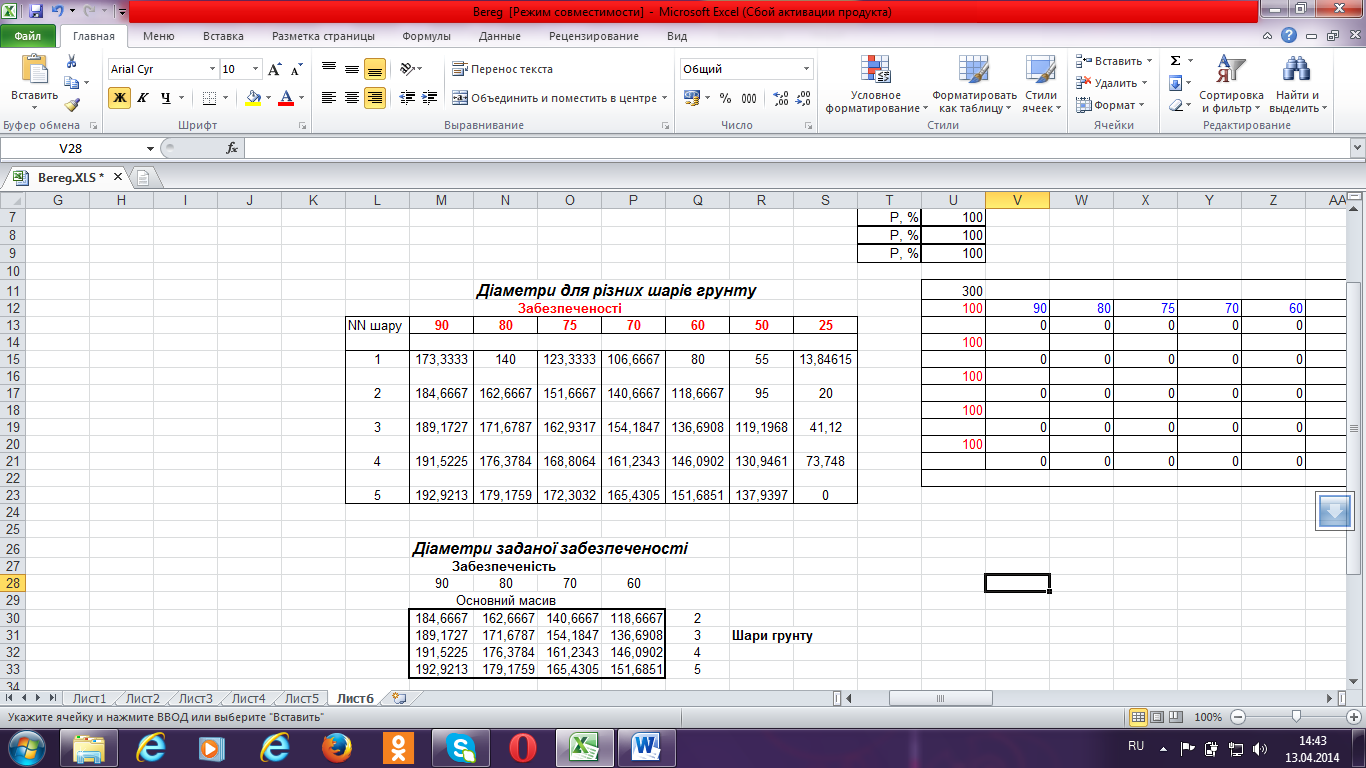
Task: Open Сортировка и фильтр dropdown
Action: 1232,84
